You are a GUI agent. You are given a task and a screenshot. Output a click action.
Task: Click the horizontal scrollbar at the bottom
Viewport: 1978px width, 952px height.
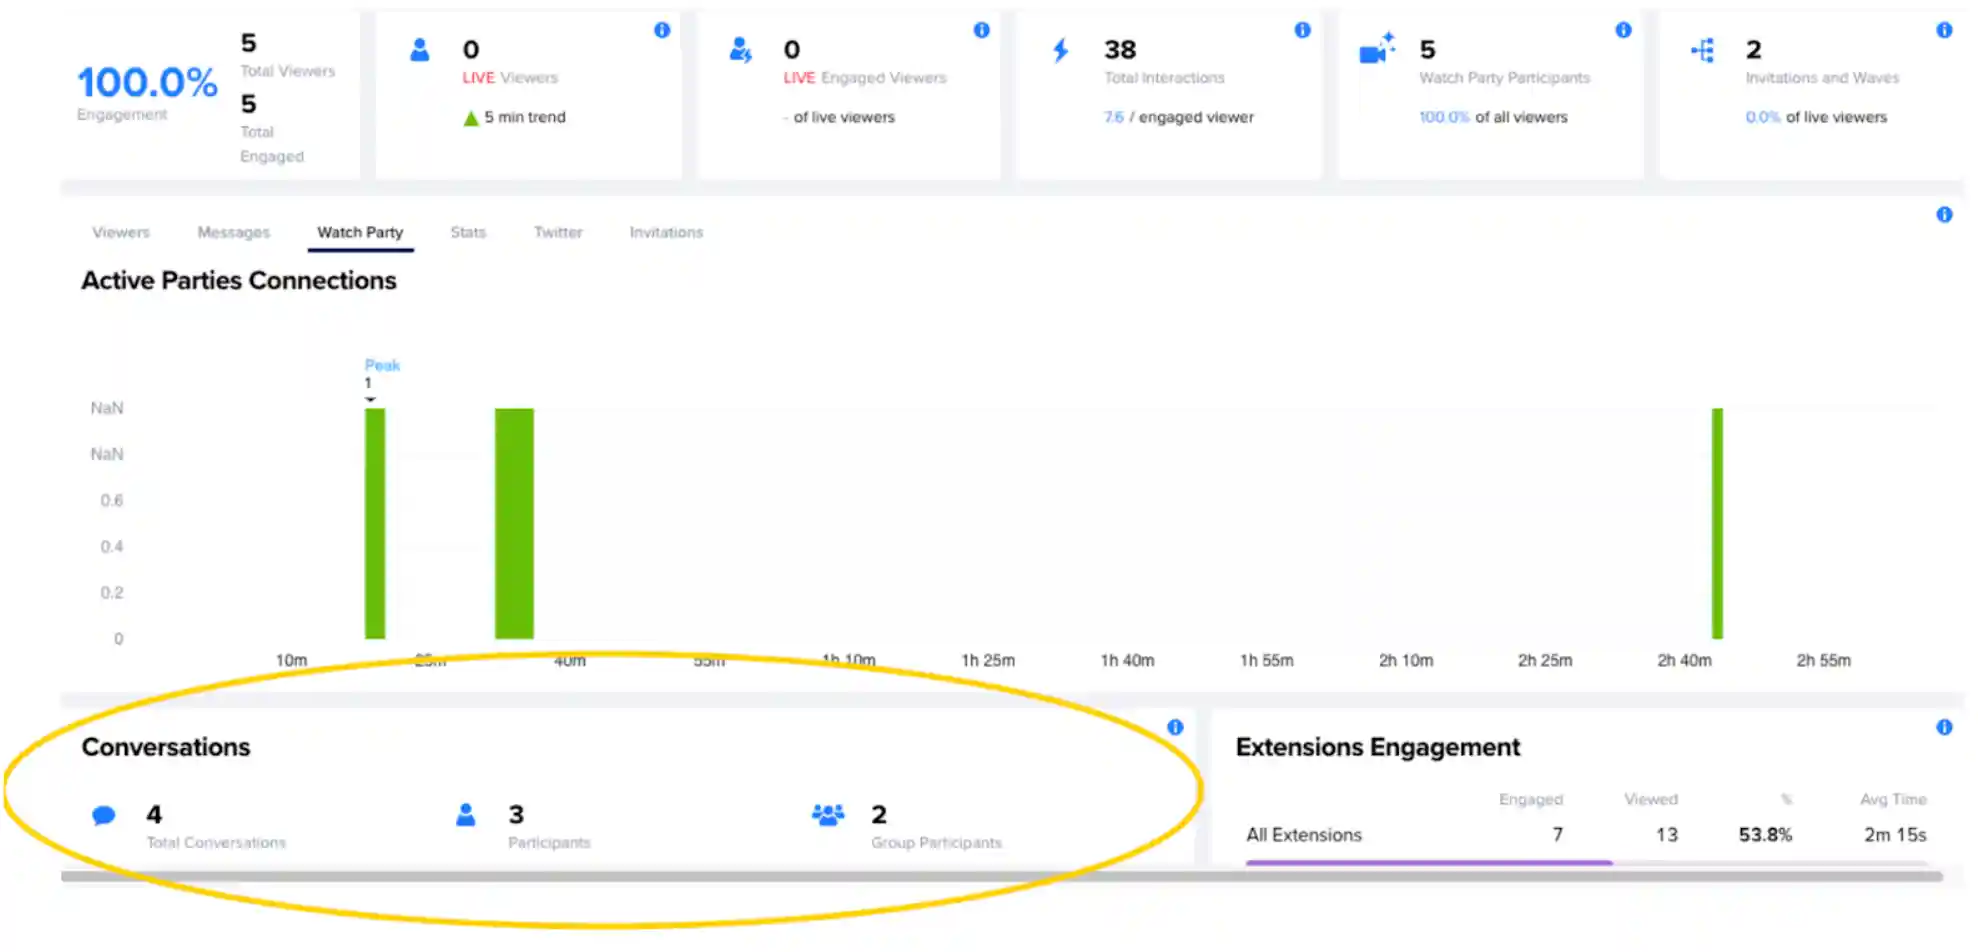(1002, 876)
